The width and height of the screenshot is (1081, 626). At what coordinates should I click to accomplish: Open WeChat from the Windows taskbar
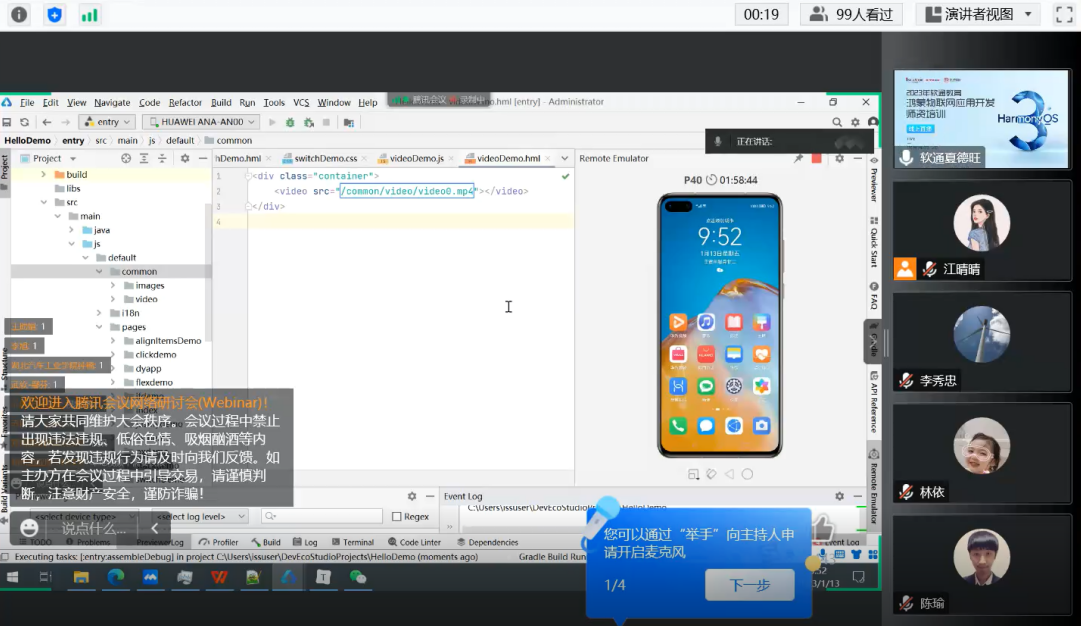point(358,577)
